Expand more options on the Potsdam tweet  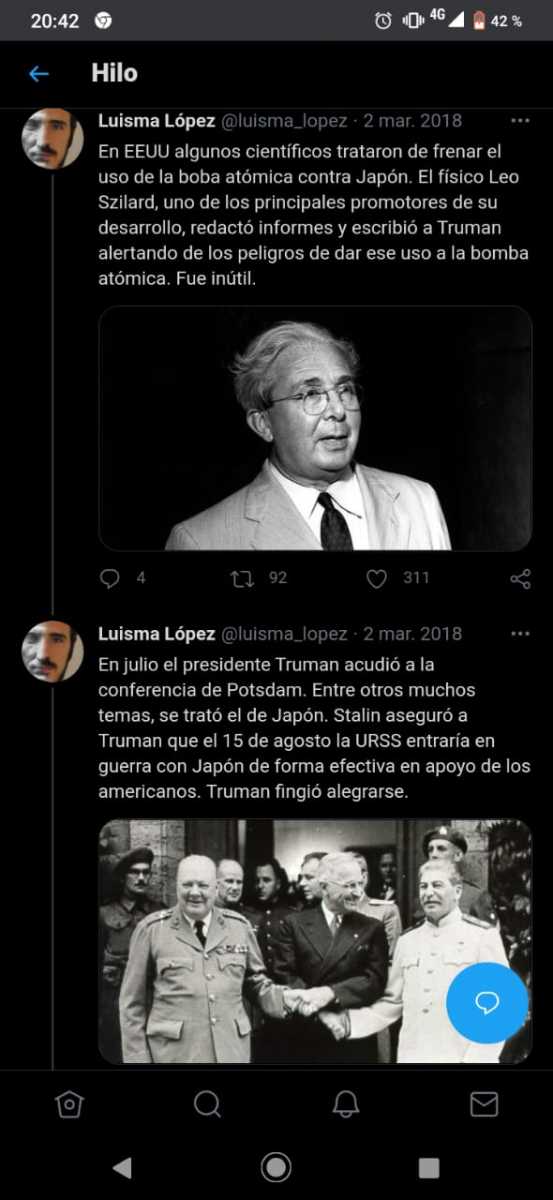(520, 634)
